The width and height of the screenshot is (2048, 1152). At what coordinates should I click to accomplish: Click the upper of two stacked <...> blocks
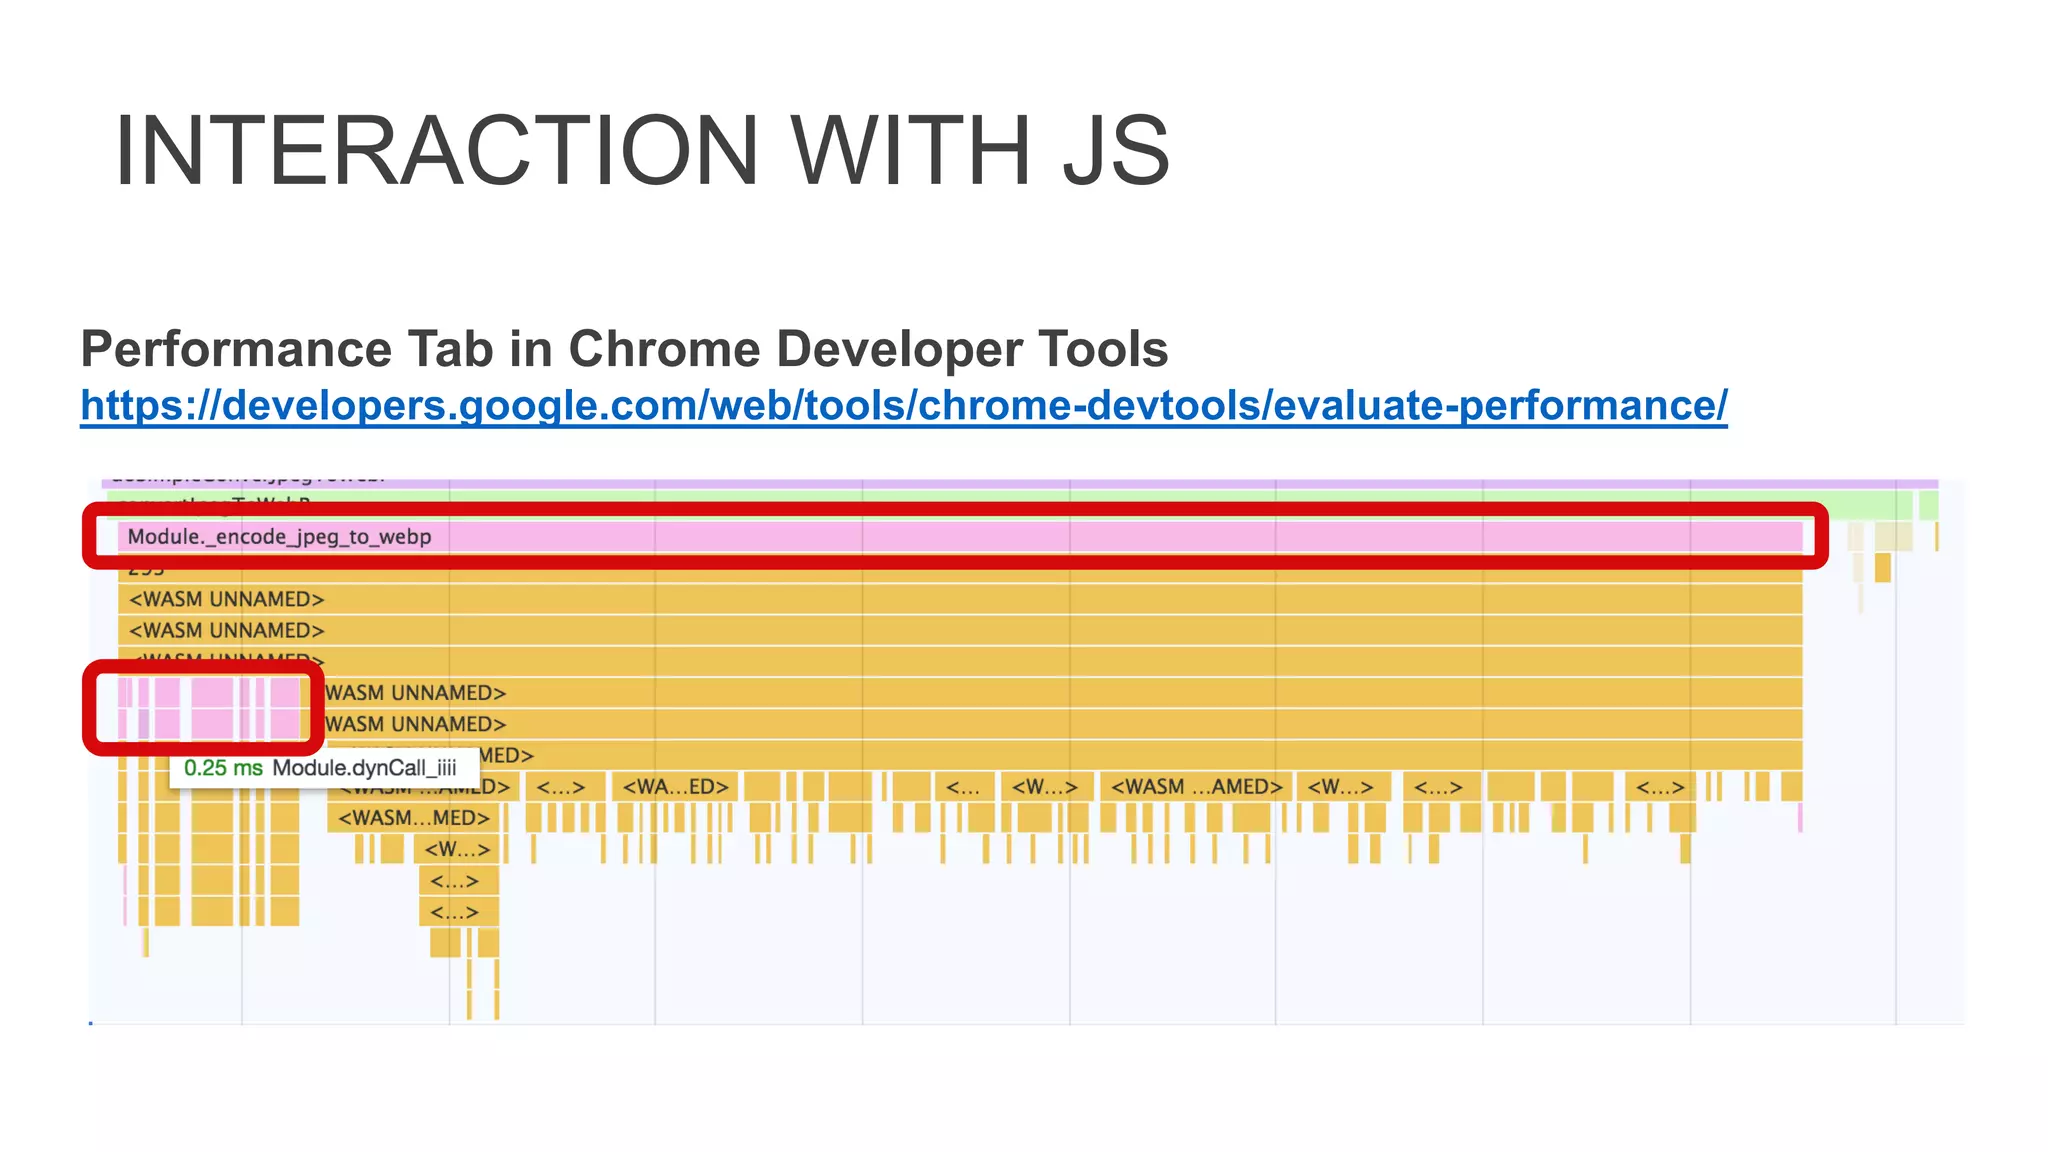[455, 881]
